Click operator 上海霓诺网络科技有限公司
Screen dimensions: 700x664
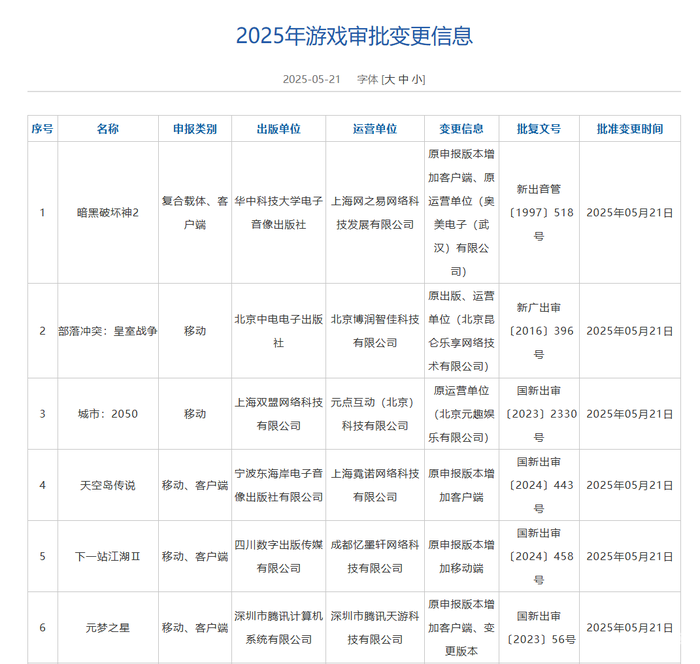click(375, 485)
